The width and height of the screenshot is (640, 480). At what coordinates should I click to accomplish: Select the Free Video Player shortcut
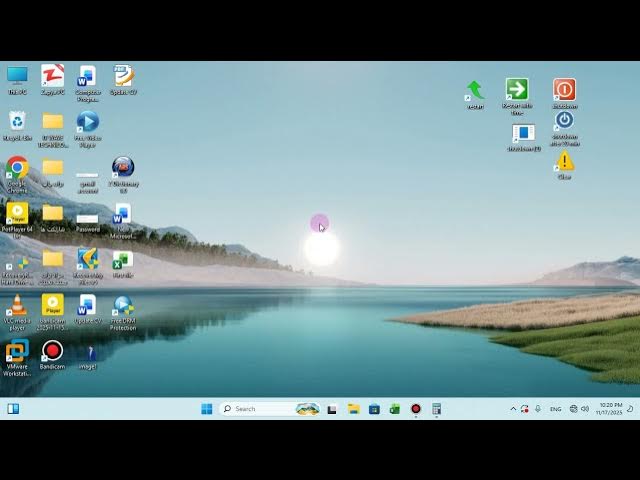[x=88, y=129]
